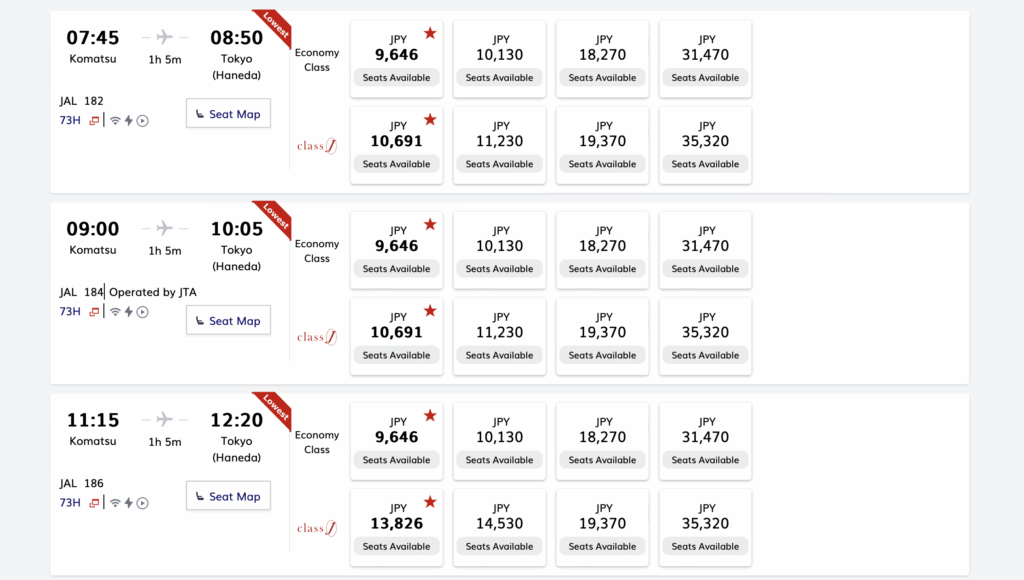Choose the JPY 14,530 Class J fare at 11:15
Viewport: 1024px width, 580px height.
500,528
